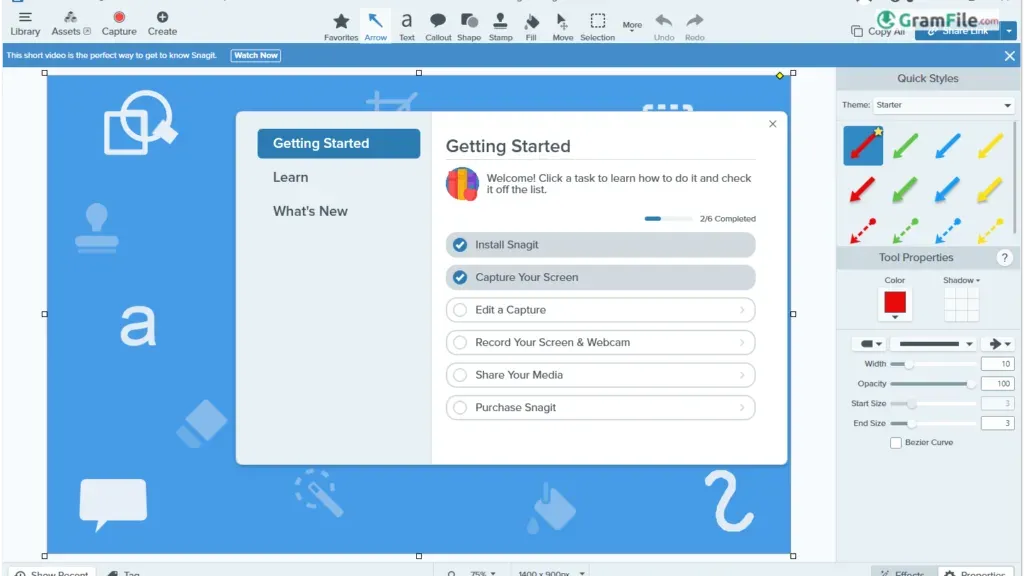The width and height of the screenshot is (1024, 576).
Task: Select the Selection tool
Action: coord(598,27)
